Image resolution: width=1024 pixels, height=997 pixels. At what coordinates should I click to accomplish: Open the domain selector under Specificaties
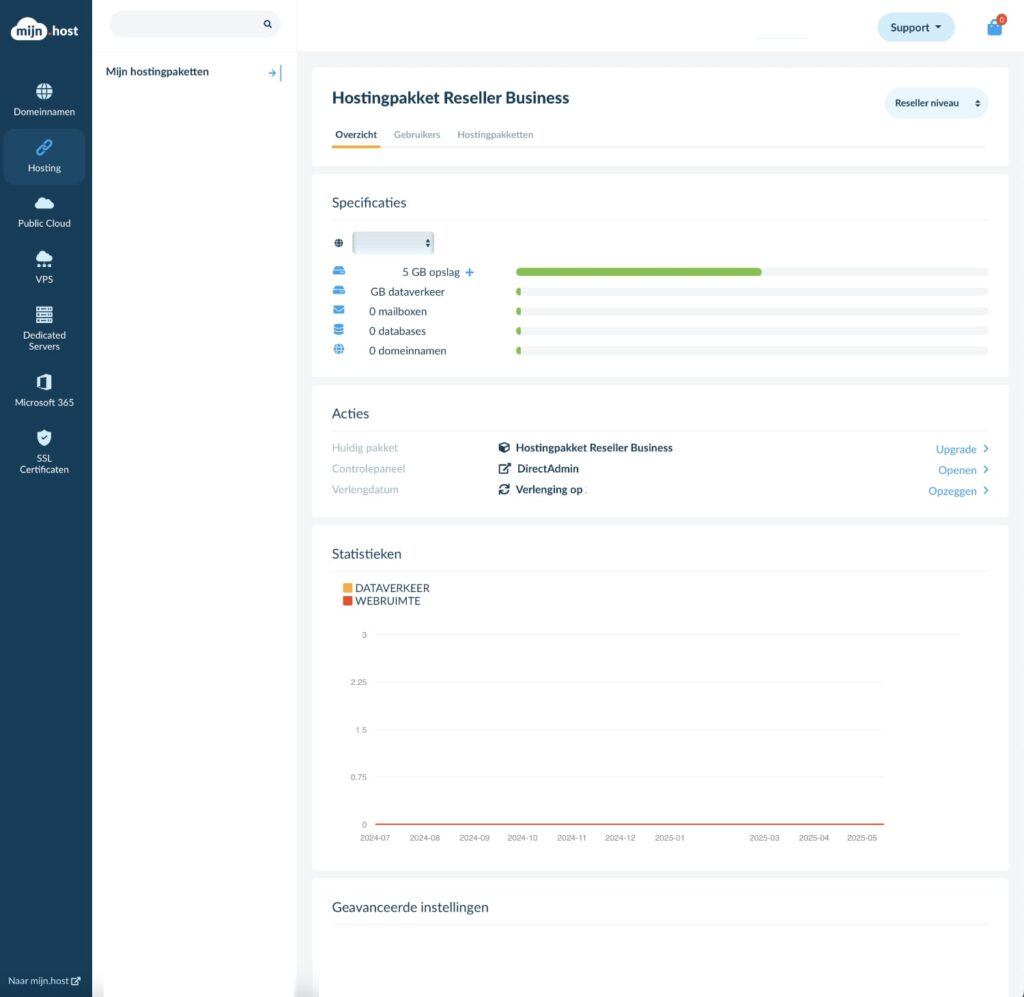[393, 243]
